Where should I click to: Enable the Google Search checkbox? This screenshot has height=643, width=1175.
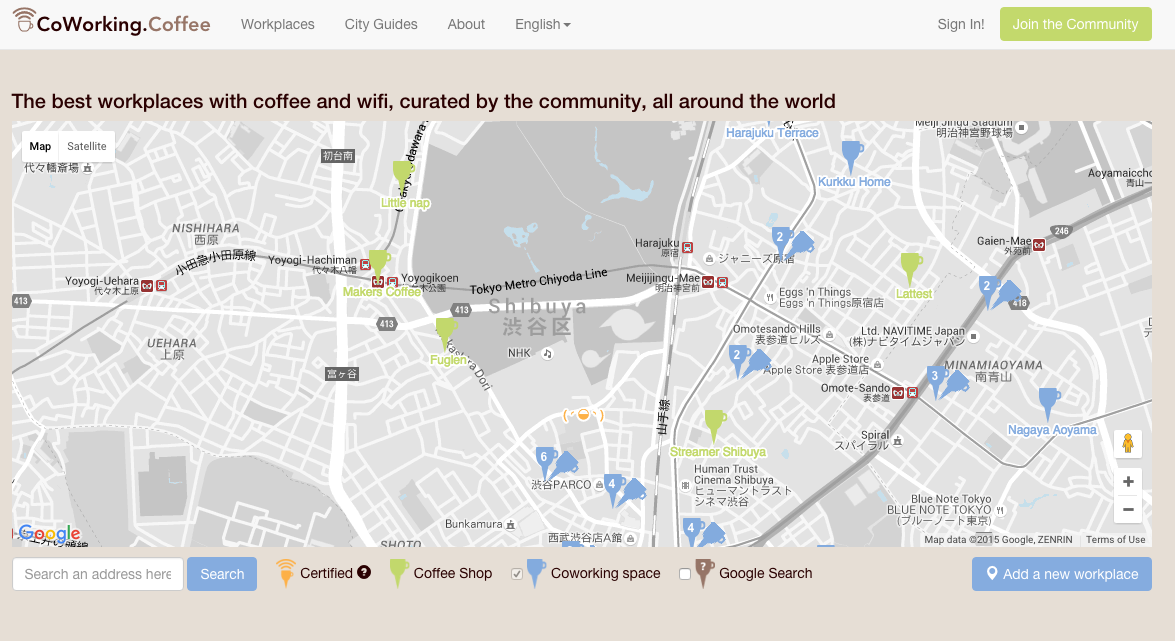(x=685, y=574)
